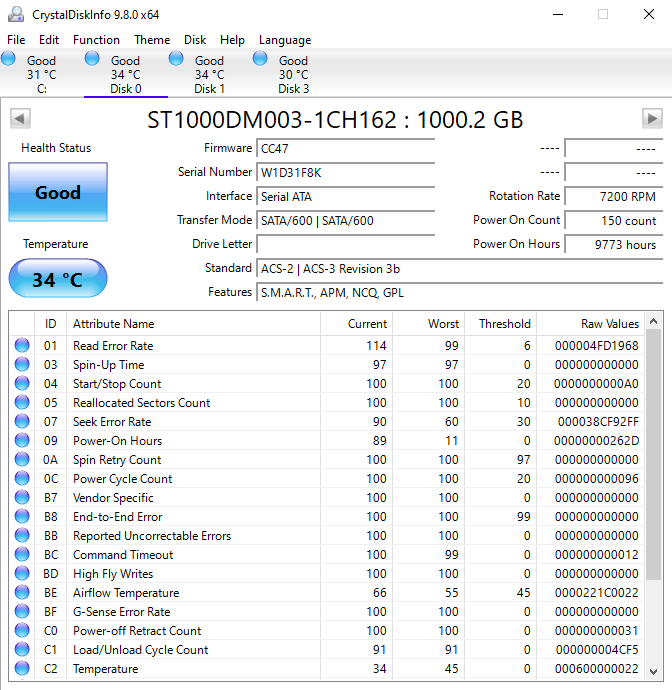Click status orb for Power-On Hours row
Screen dimensions: 672x690
pyautogui.click(x=22, y=440)
